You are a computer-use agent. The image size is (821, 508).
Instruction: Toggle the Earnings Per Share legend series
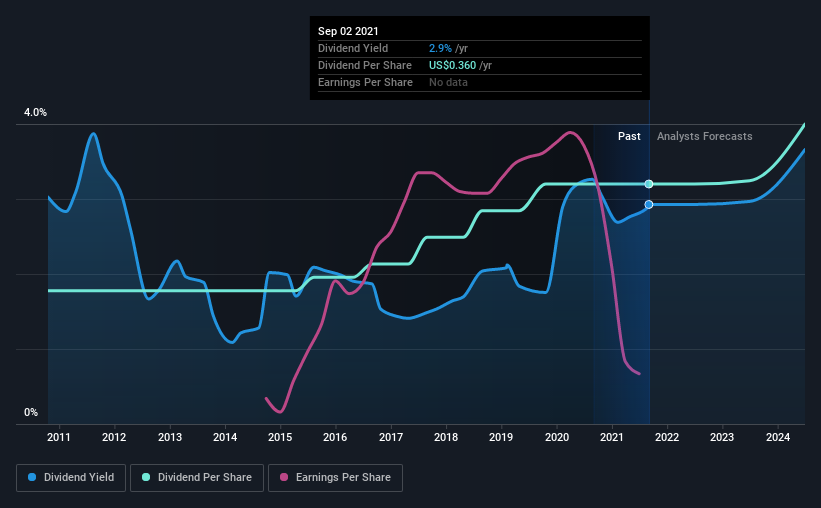(335, 478)
